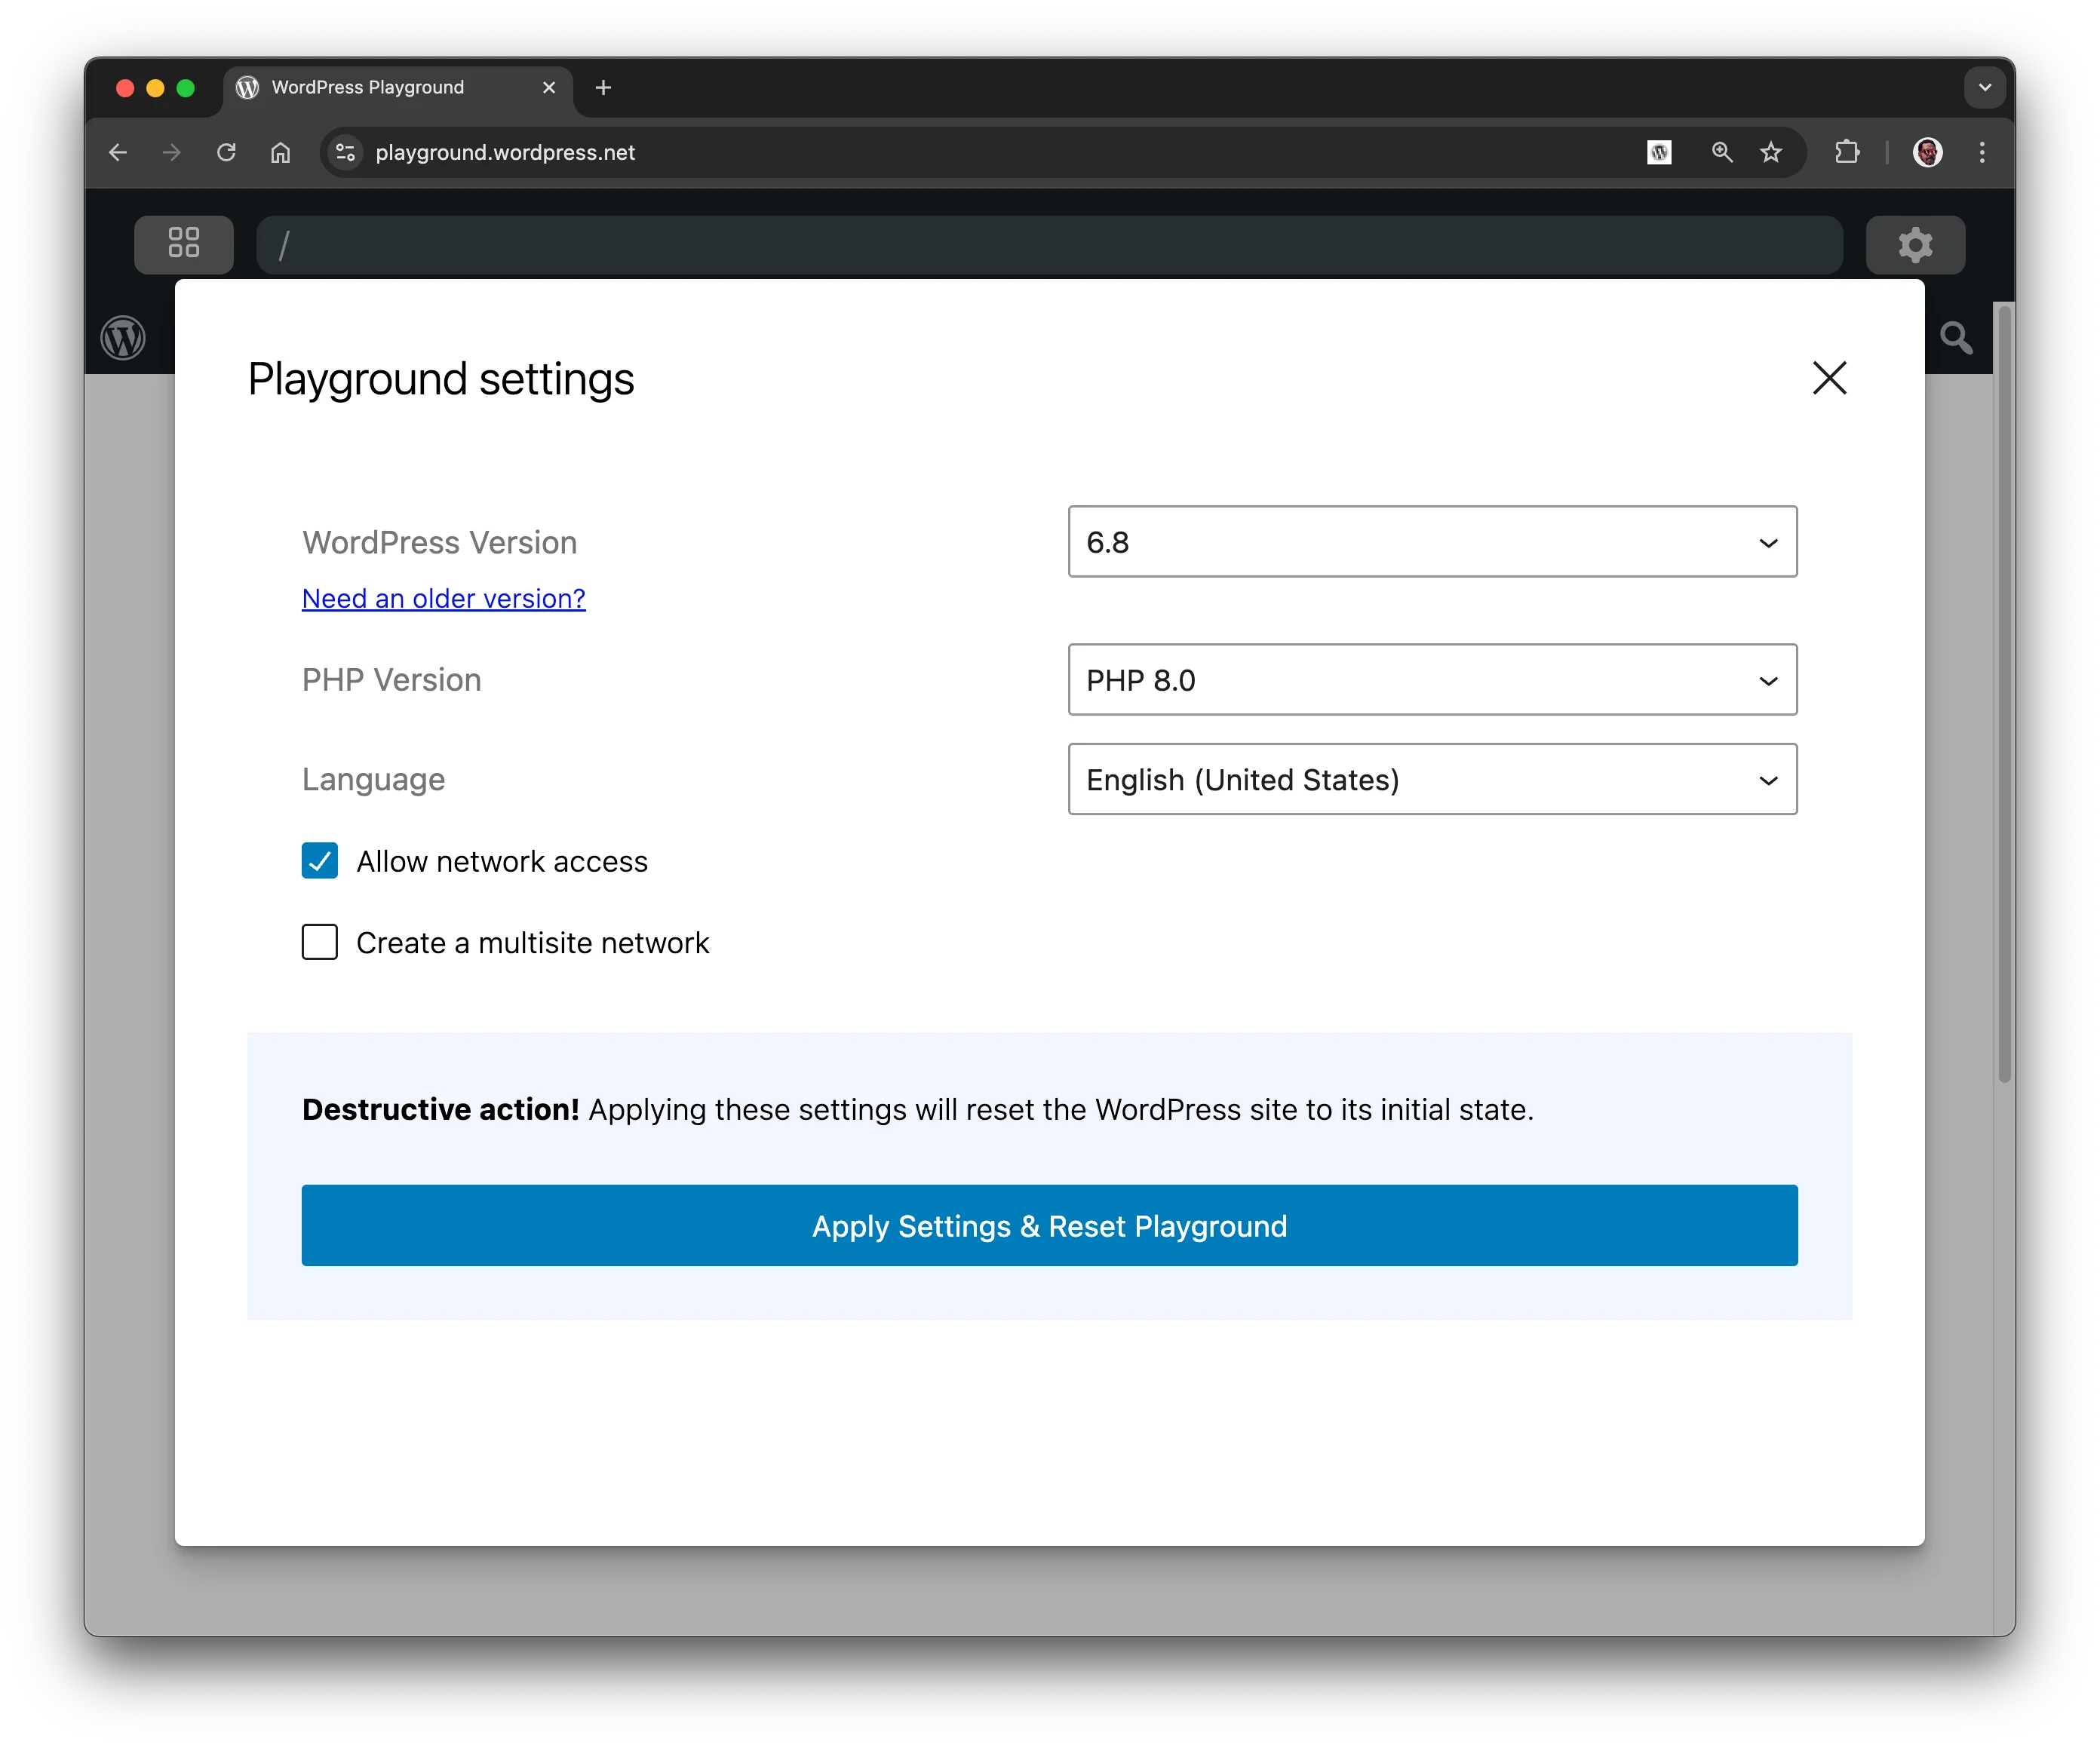Click Apply Settings & Reset Playground
Image resolution: width=2100 pixels, height=1748 pixels.
1049,1226
